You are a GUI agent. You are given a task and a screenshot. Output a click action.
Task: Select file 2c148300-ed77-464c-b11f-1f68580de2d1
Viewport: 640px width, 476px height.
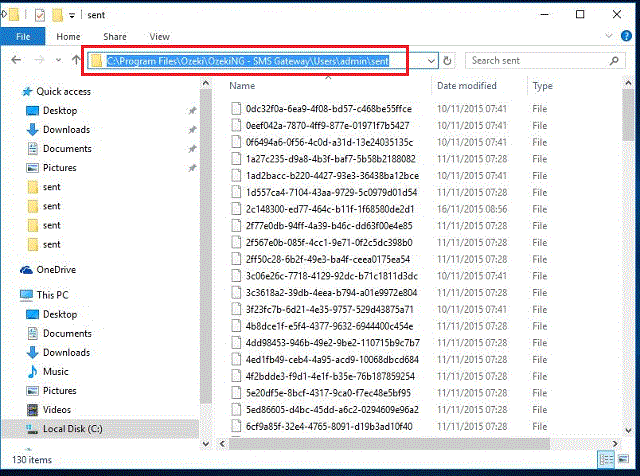click(330, 209)
